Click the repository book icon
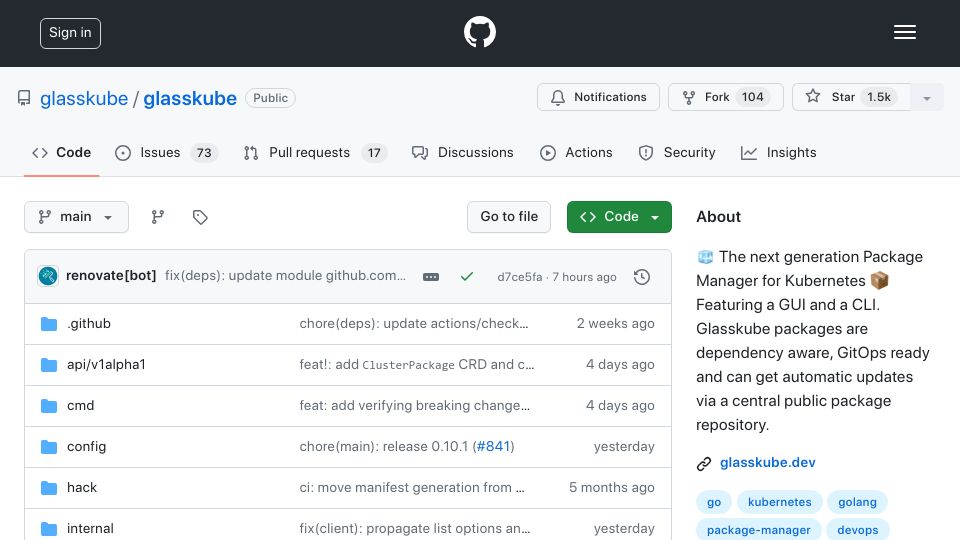The height and width of the screenshot is (540, 960). pyautogui.click(x=24, y=98)
